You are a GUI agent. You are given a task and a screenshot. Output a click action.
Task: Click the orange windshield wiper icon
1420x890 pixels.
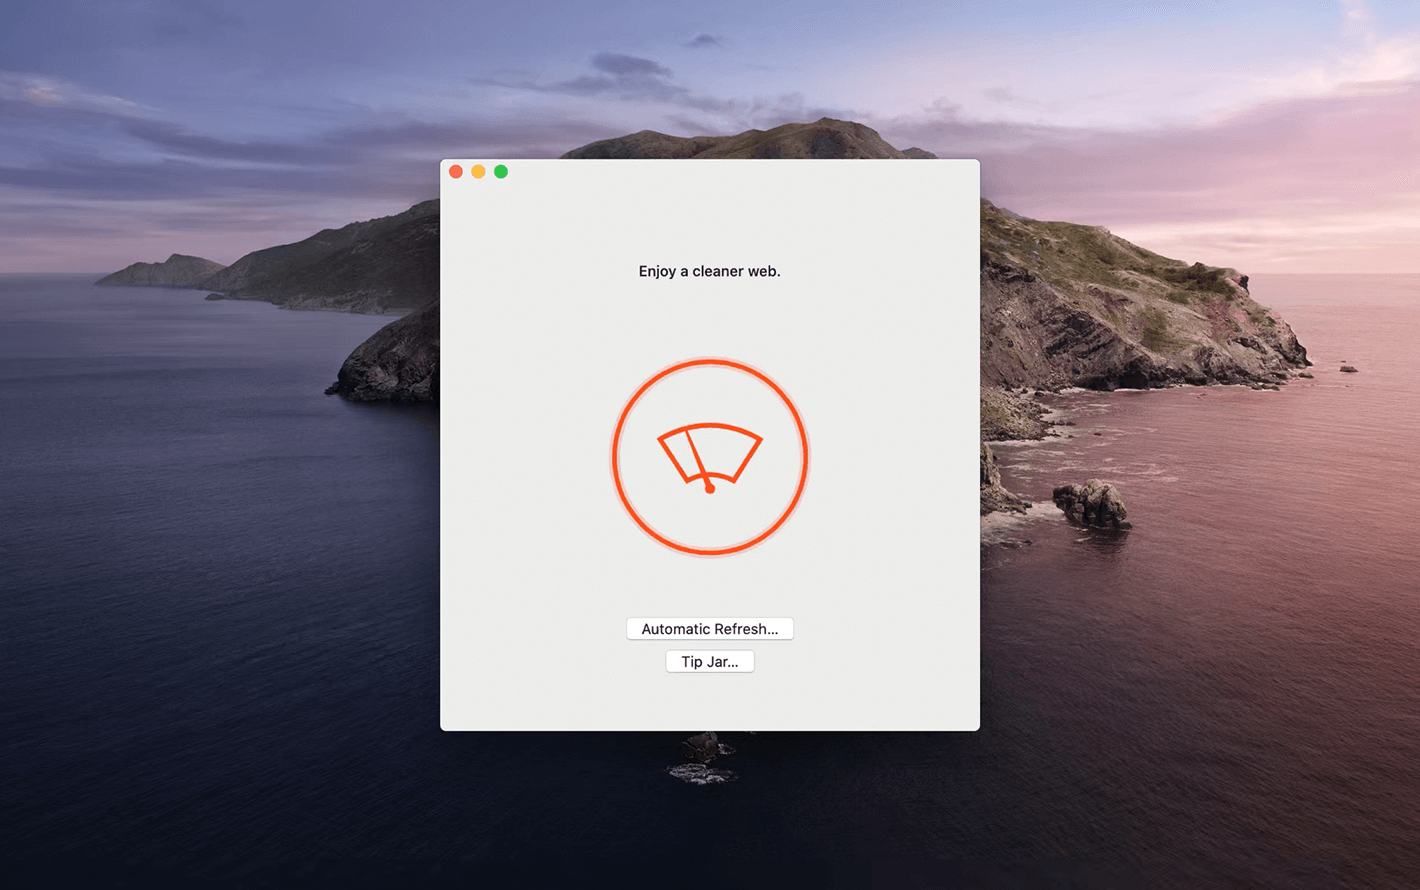point(709,457)
